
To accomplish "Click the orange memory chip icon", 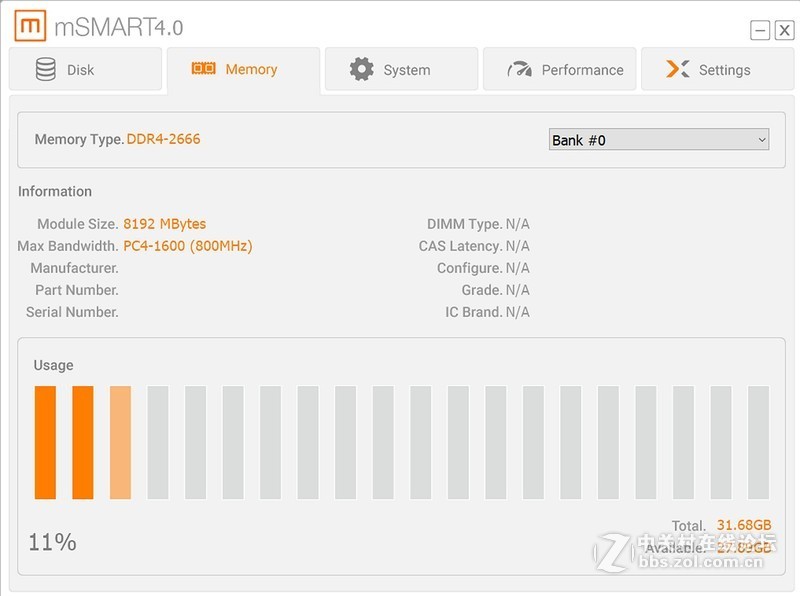I will coord(204,69).
